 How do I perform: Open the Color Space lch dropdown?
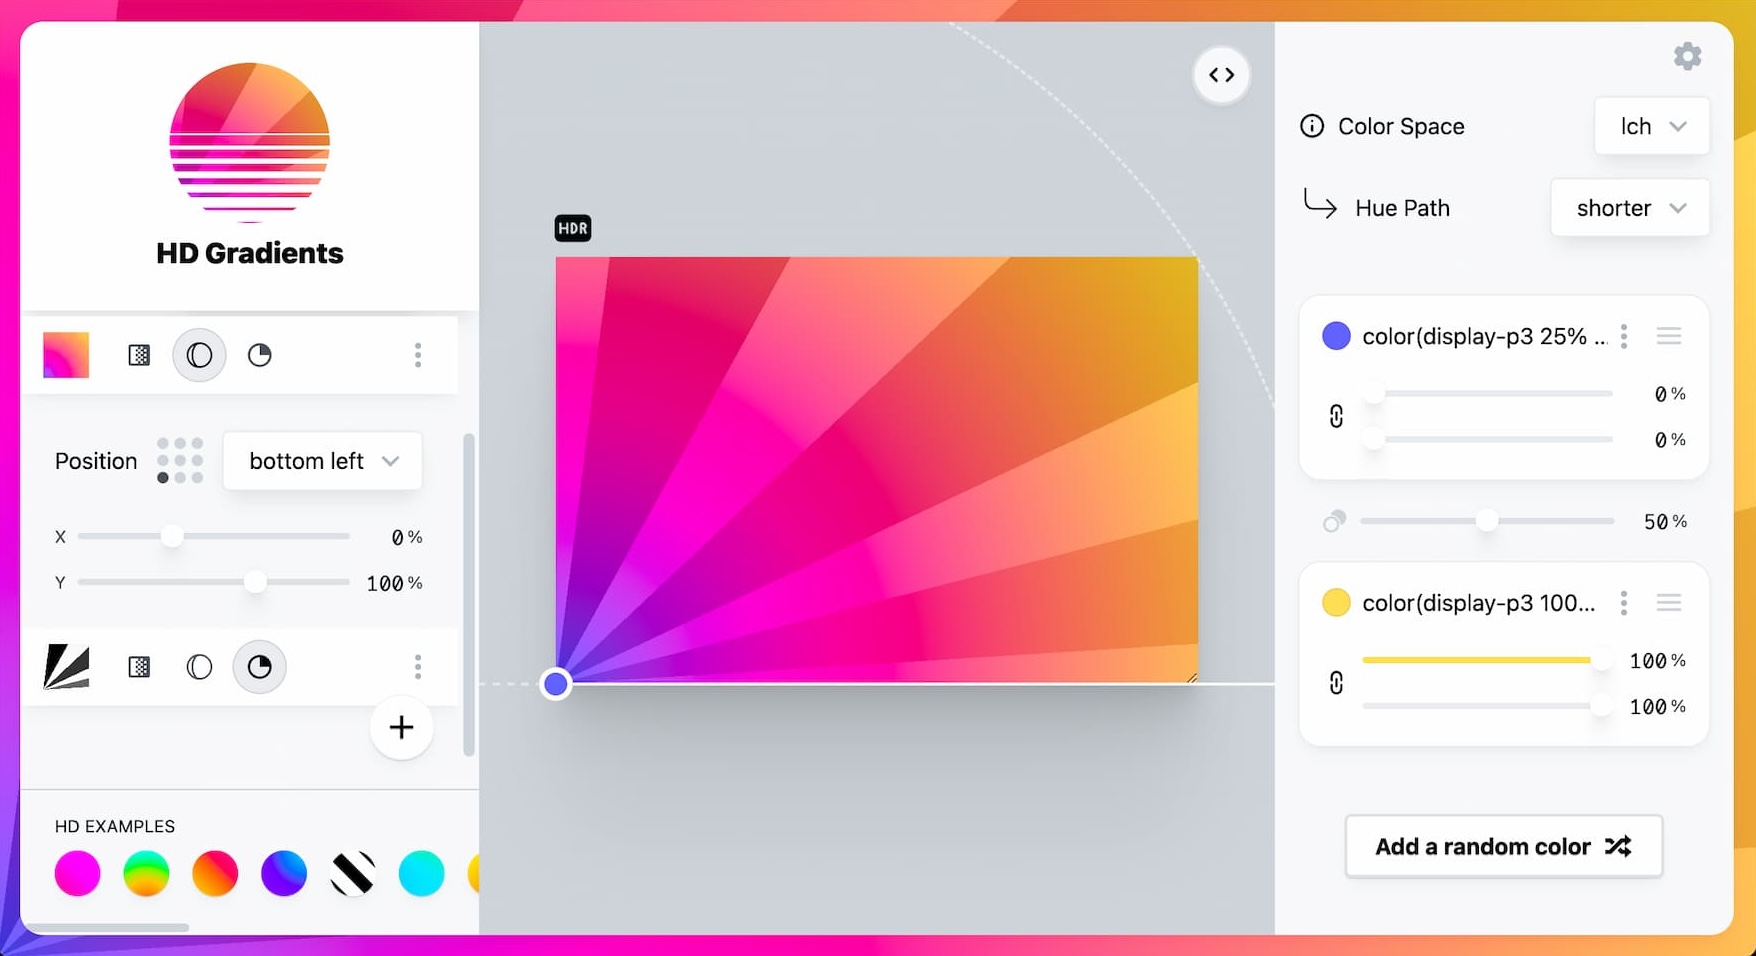[1651, 126]
